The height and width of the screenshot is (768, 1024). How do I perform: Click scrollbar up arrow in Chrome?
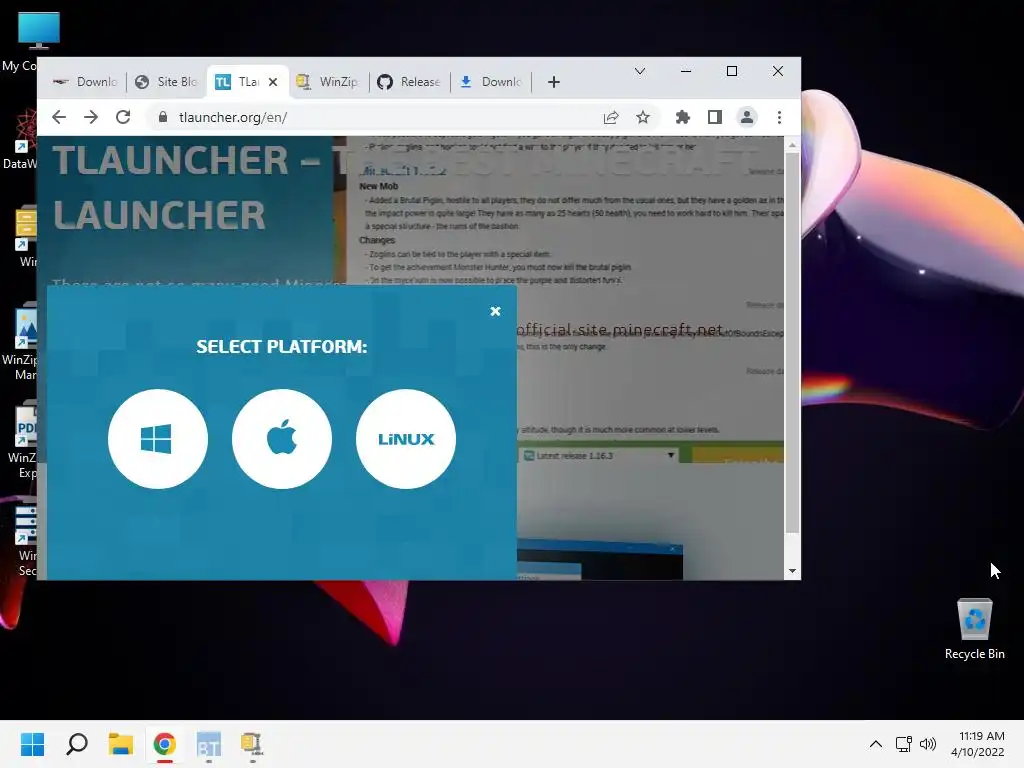792,145
